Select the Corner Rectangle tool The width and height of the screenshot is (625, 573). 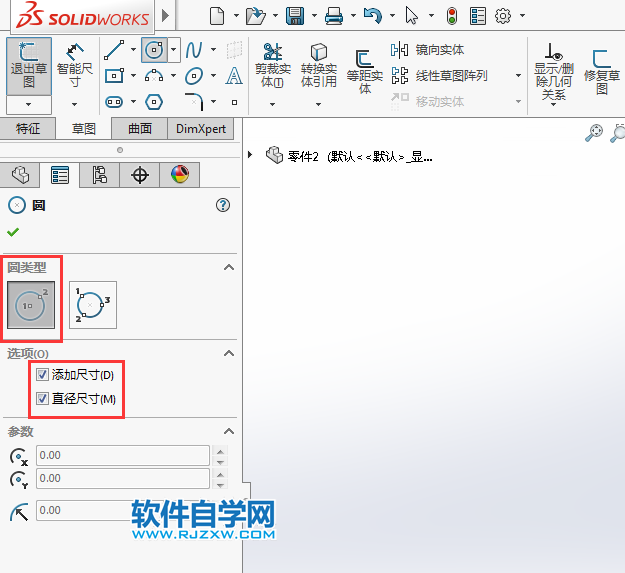coord(114,76)
